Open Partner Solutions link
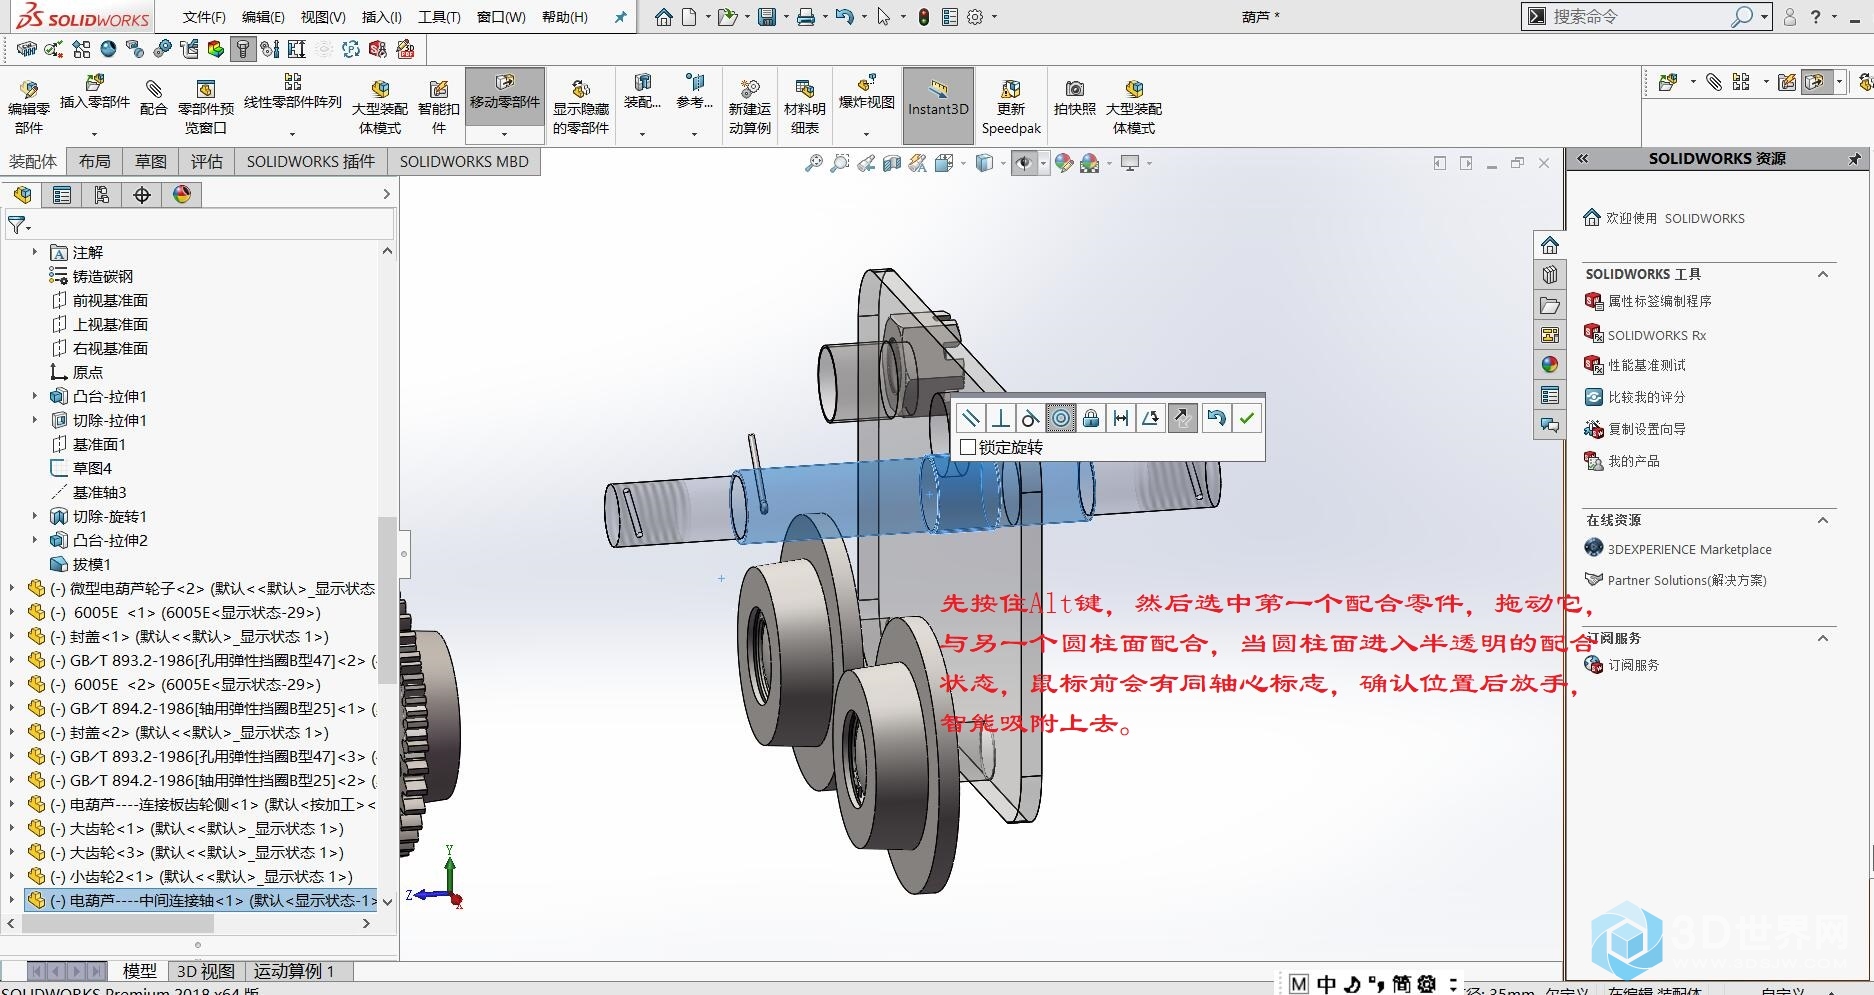This screenshot has width=1874, height=995. pyautogui.click(x=1687, y=580)
